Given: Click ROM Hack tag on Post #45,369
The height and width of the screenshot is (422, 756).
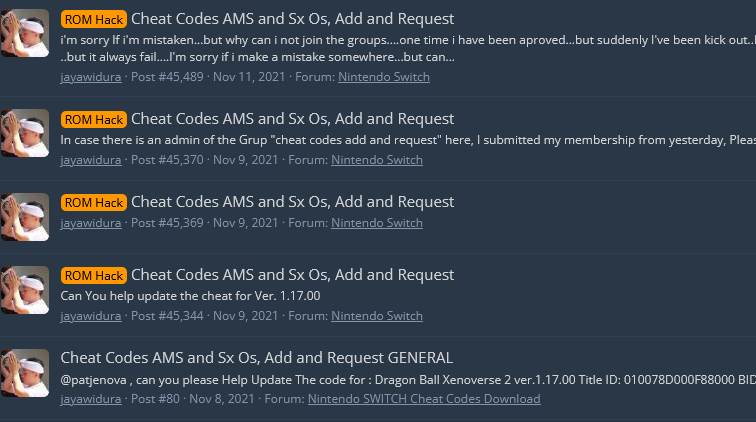Looking at the screenshot, I should point(94,203).
